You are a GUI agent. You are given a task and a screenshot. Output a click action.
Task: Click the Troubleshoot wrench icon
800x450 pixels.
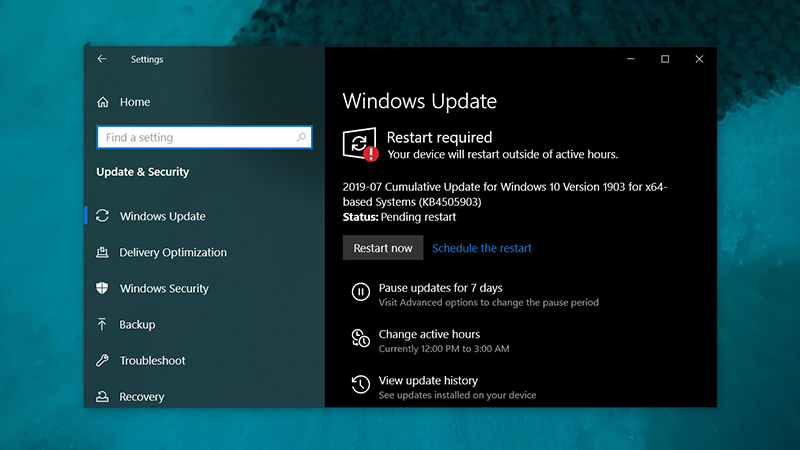point(103,361)
